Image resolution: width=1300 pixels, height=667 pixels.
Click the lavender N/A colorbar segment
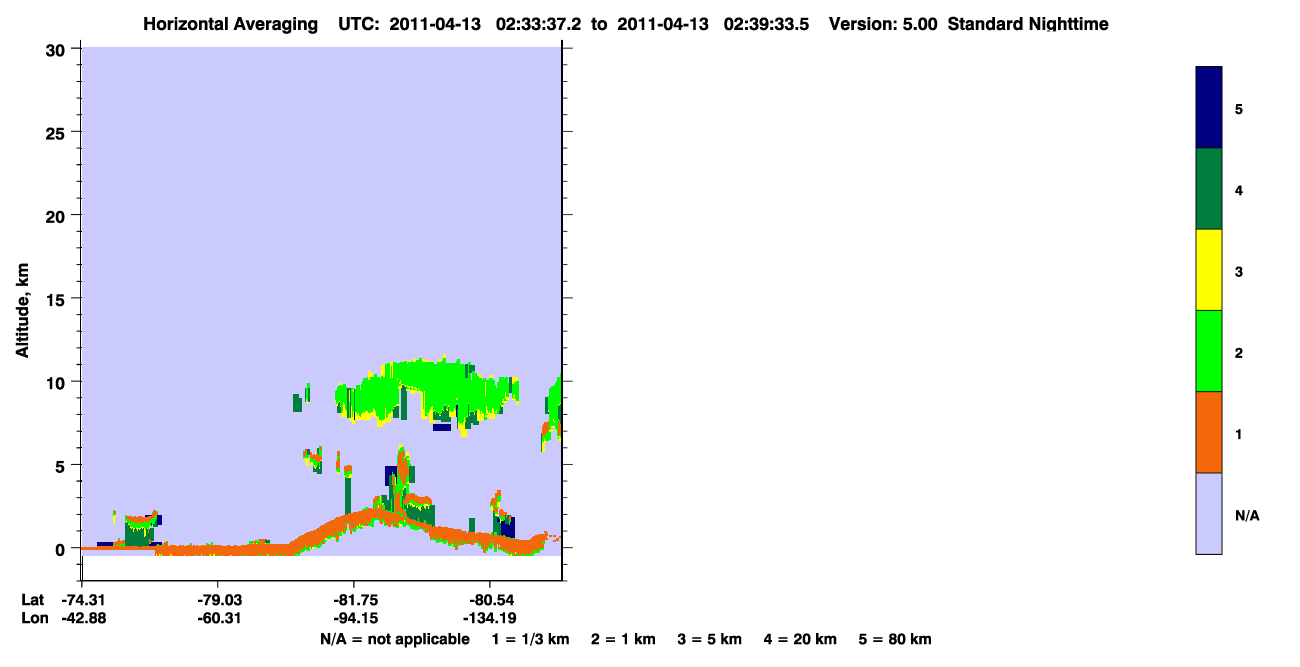(1209, 513)
